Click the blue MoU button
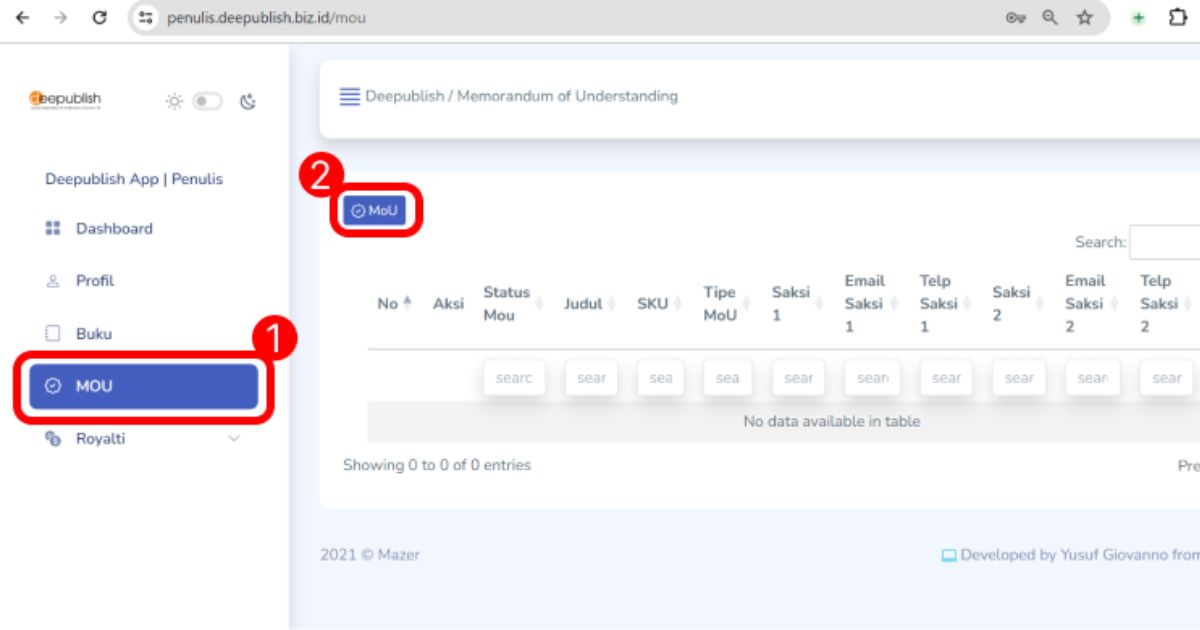 [x=374, y=210]
